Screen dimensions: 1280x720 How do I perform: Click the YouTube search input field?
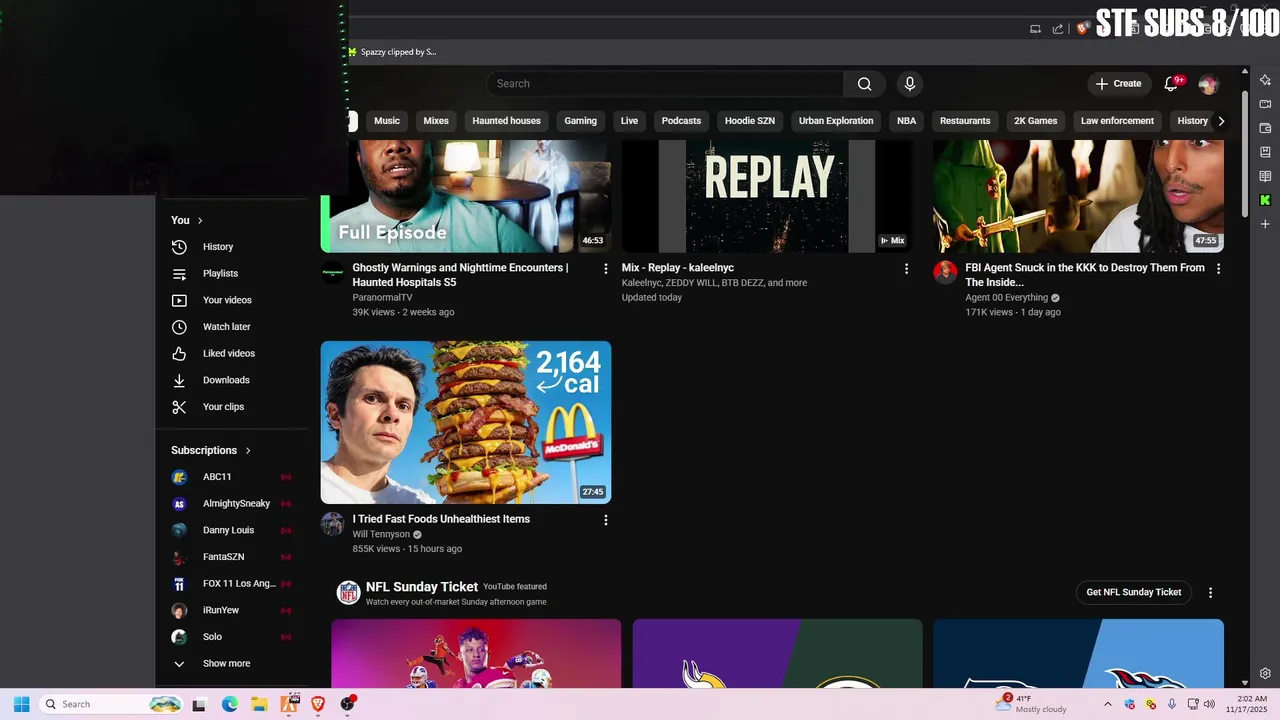(665, 84)
